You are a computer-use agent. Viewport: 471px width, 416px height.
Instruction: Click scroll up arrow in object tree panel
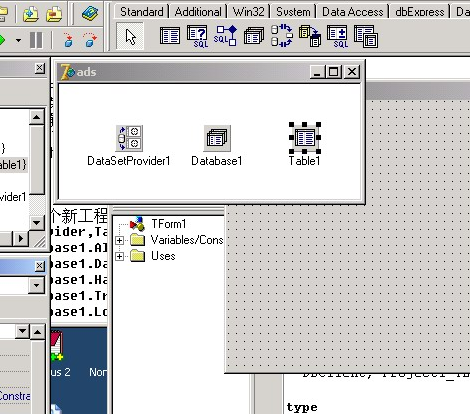click(36, 117)
